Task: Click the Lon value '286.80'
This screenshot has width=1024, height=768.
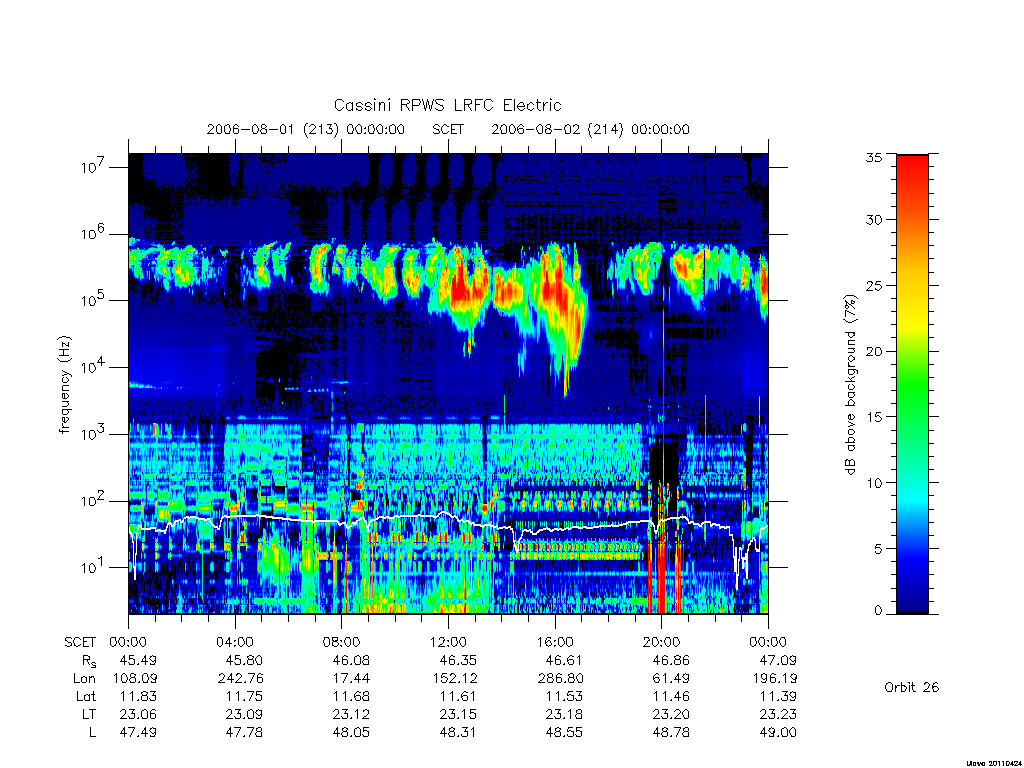Action: (x=560, y=679)
